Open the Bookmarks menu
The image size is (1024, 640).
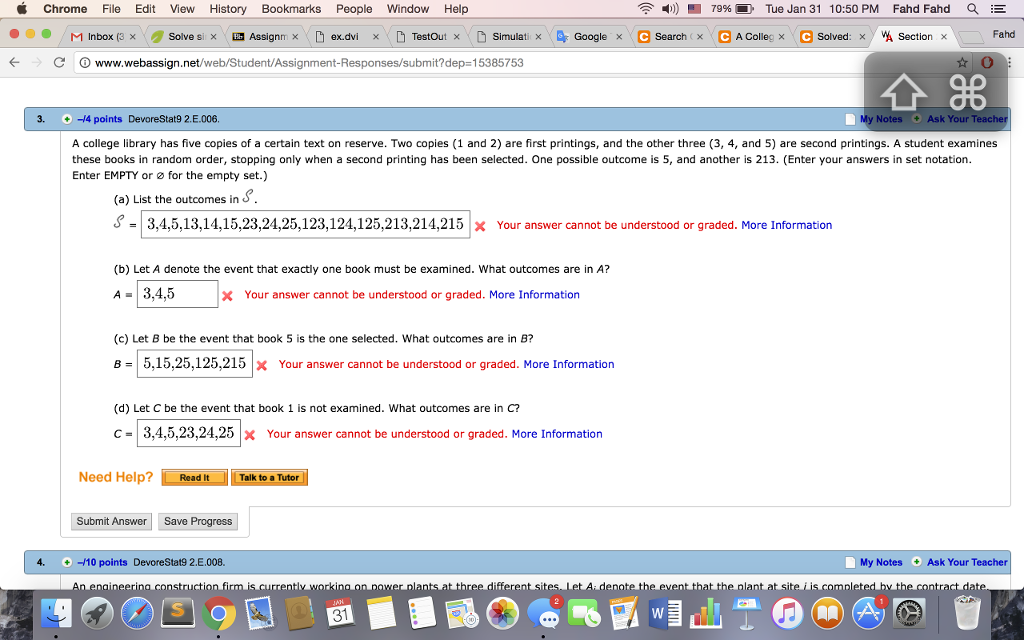click(x=291, y=9)
